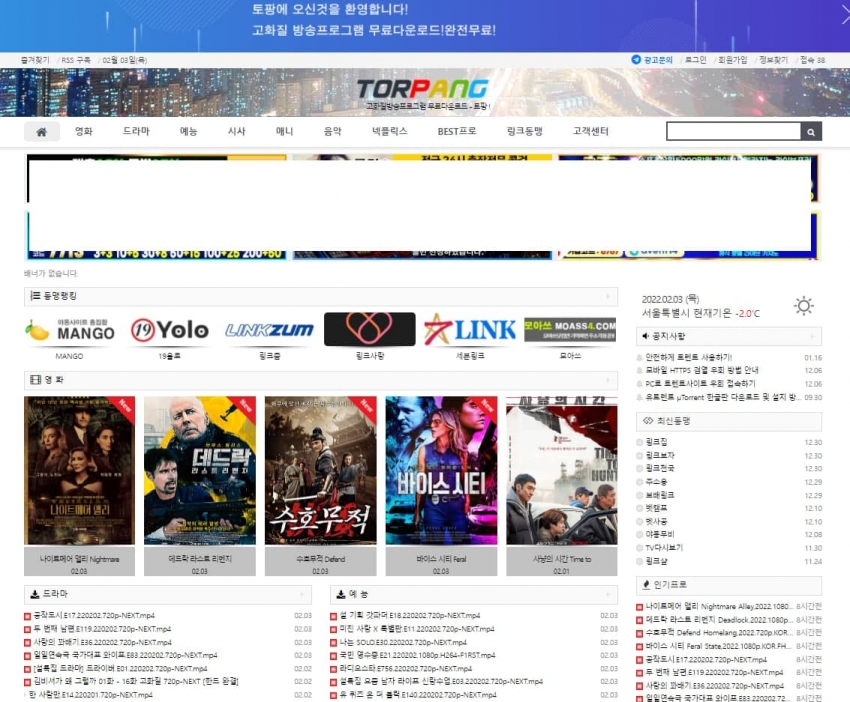Click the sun weather icon
The image size is (850, 702).
(803, 306)
